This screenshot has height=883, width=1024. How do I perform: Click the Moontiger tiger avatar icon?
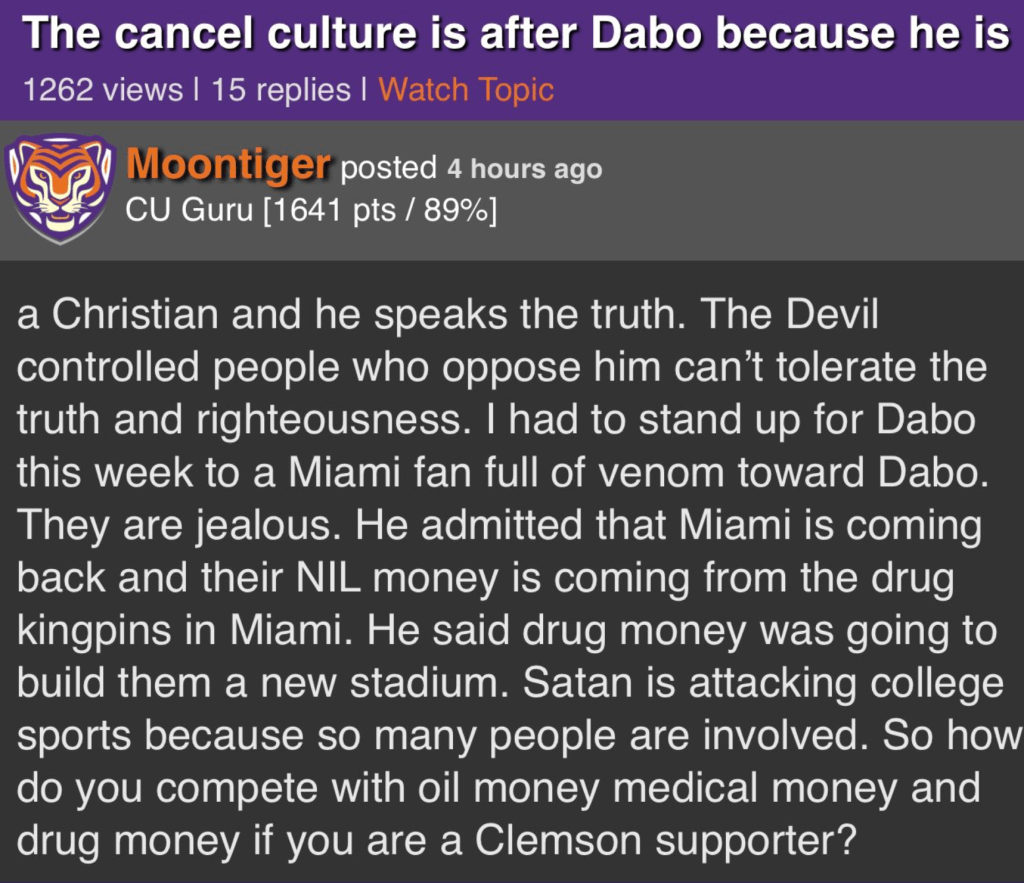click(59, 188)
